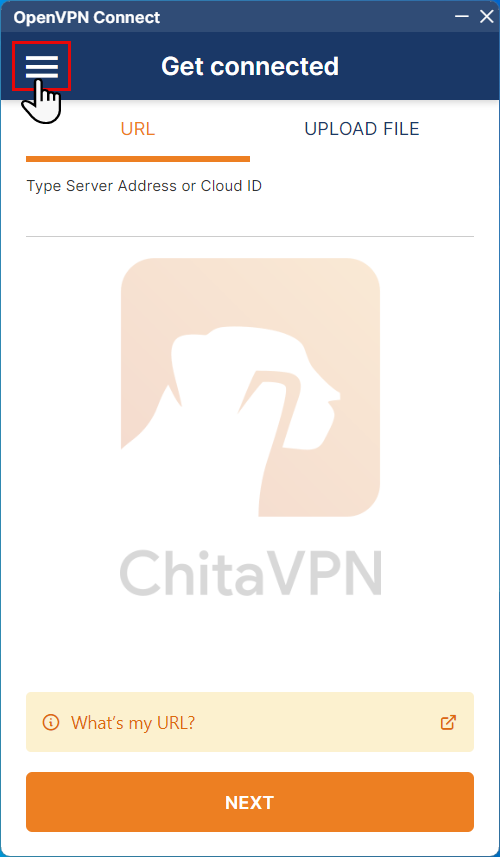Click the ChitaVPN cheetah logo
This screenshot has height=857, width=500.
click(250, 387)
